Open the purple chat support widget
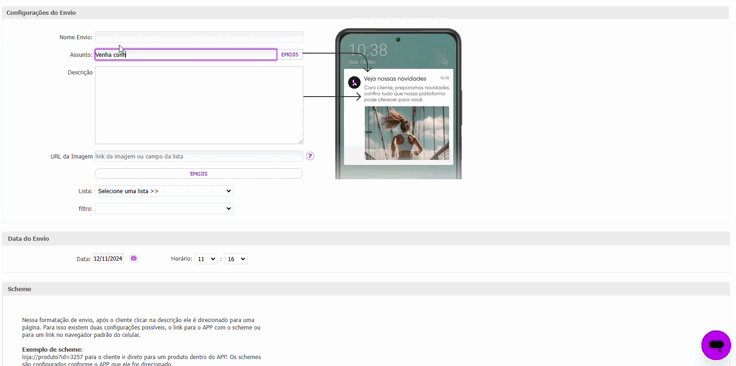 click(x=716, y=345)
